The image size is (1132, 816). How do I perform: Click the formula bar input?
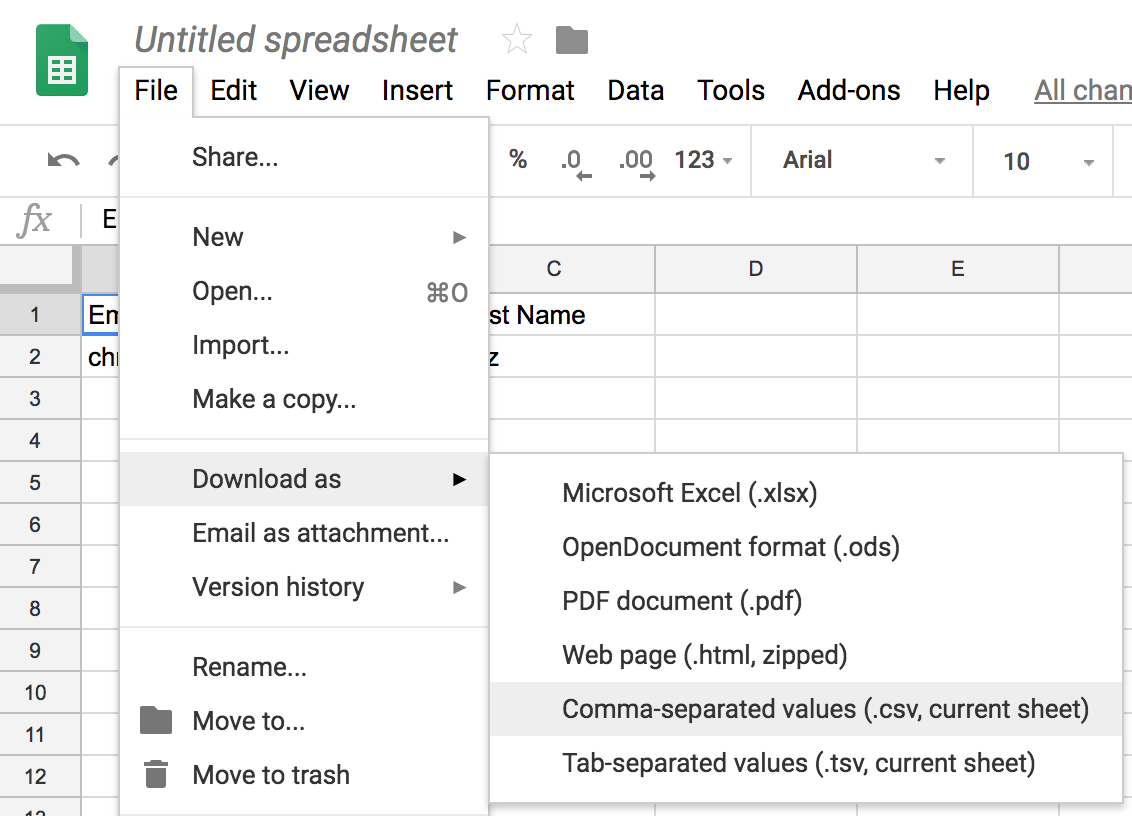(x=809, y=219)
